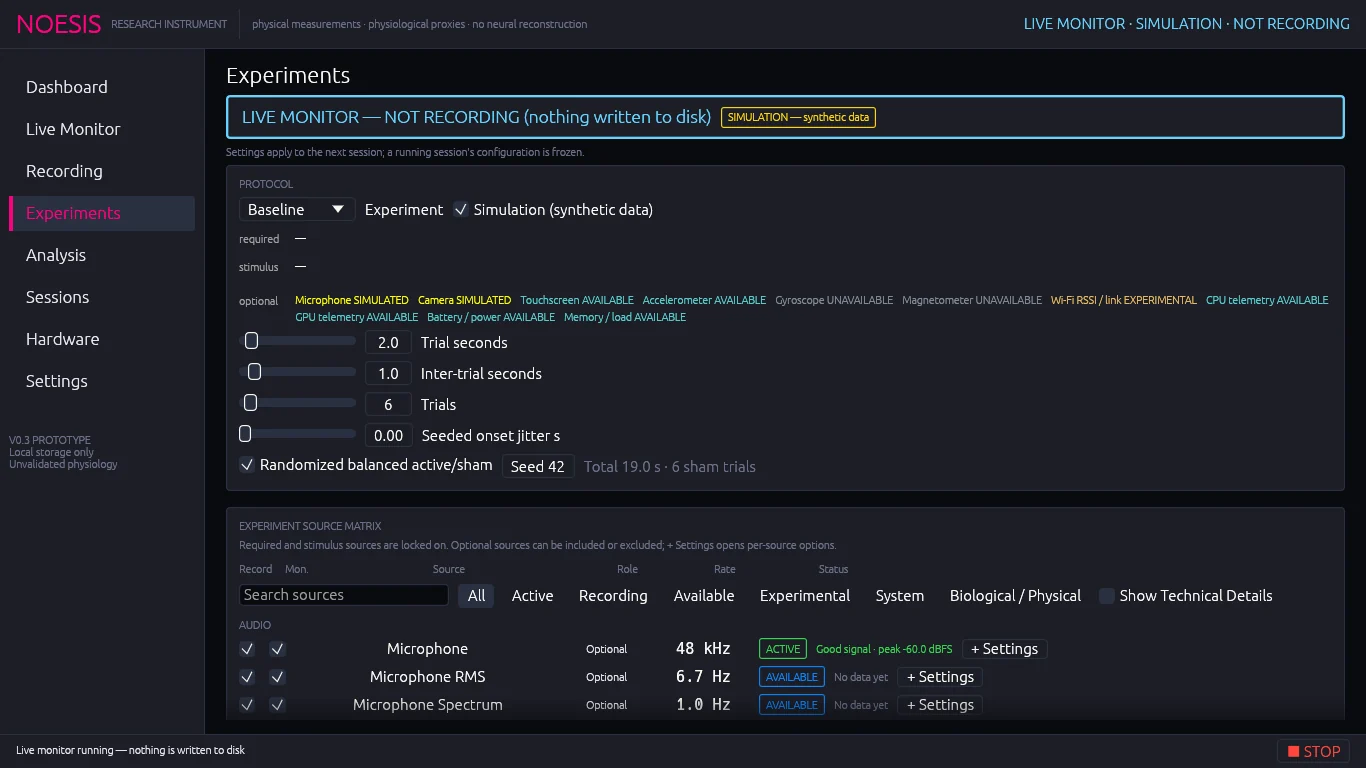1366x768 pixels.
Task: Adjust the Inter-trial seconds slider
Action: 297,372
